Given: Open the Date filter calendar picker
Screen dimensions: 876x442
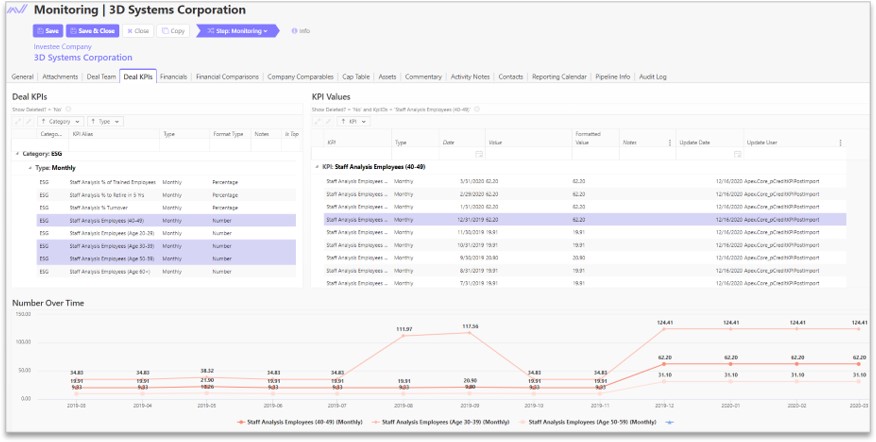Looking at the screenshot, I should [x=479, y=154].
